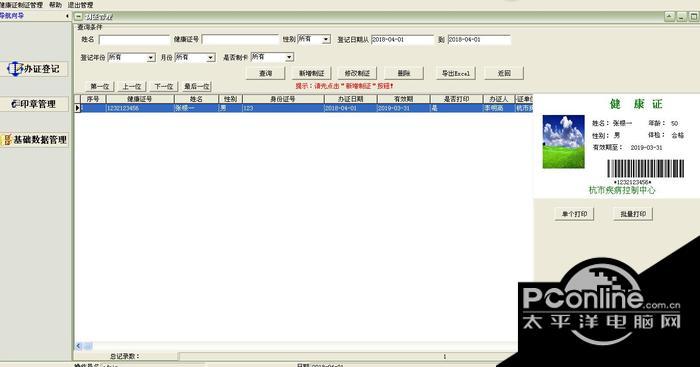700x367 pixels.
Task: Sort by the 有效期 column header
Action: [x=404, y=99]
